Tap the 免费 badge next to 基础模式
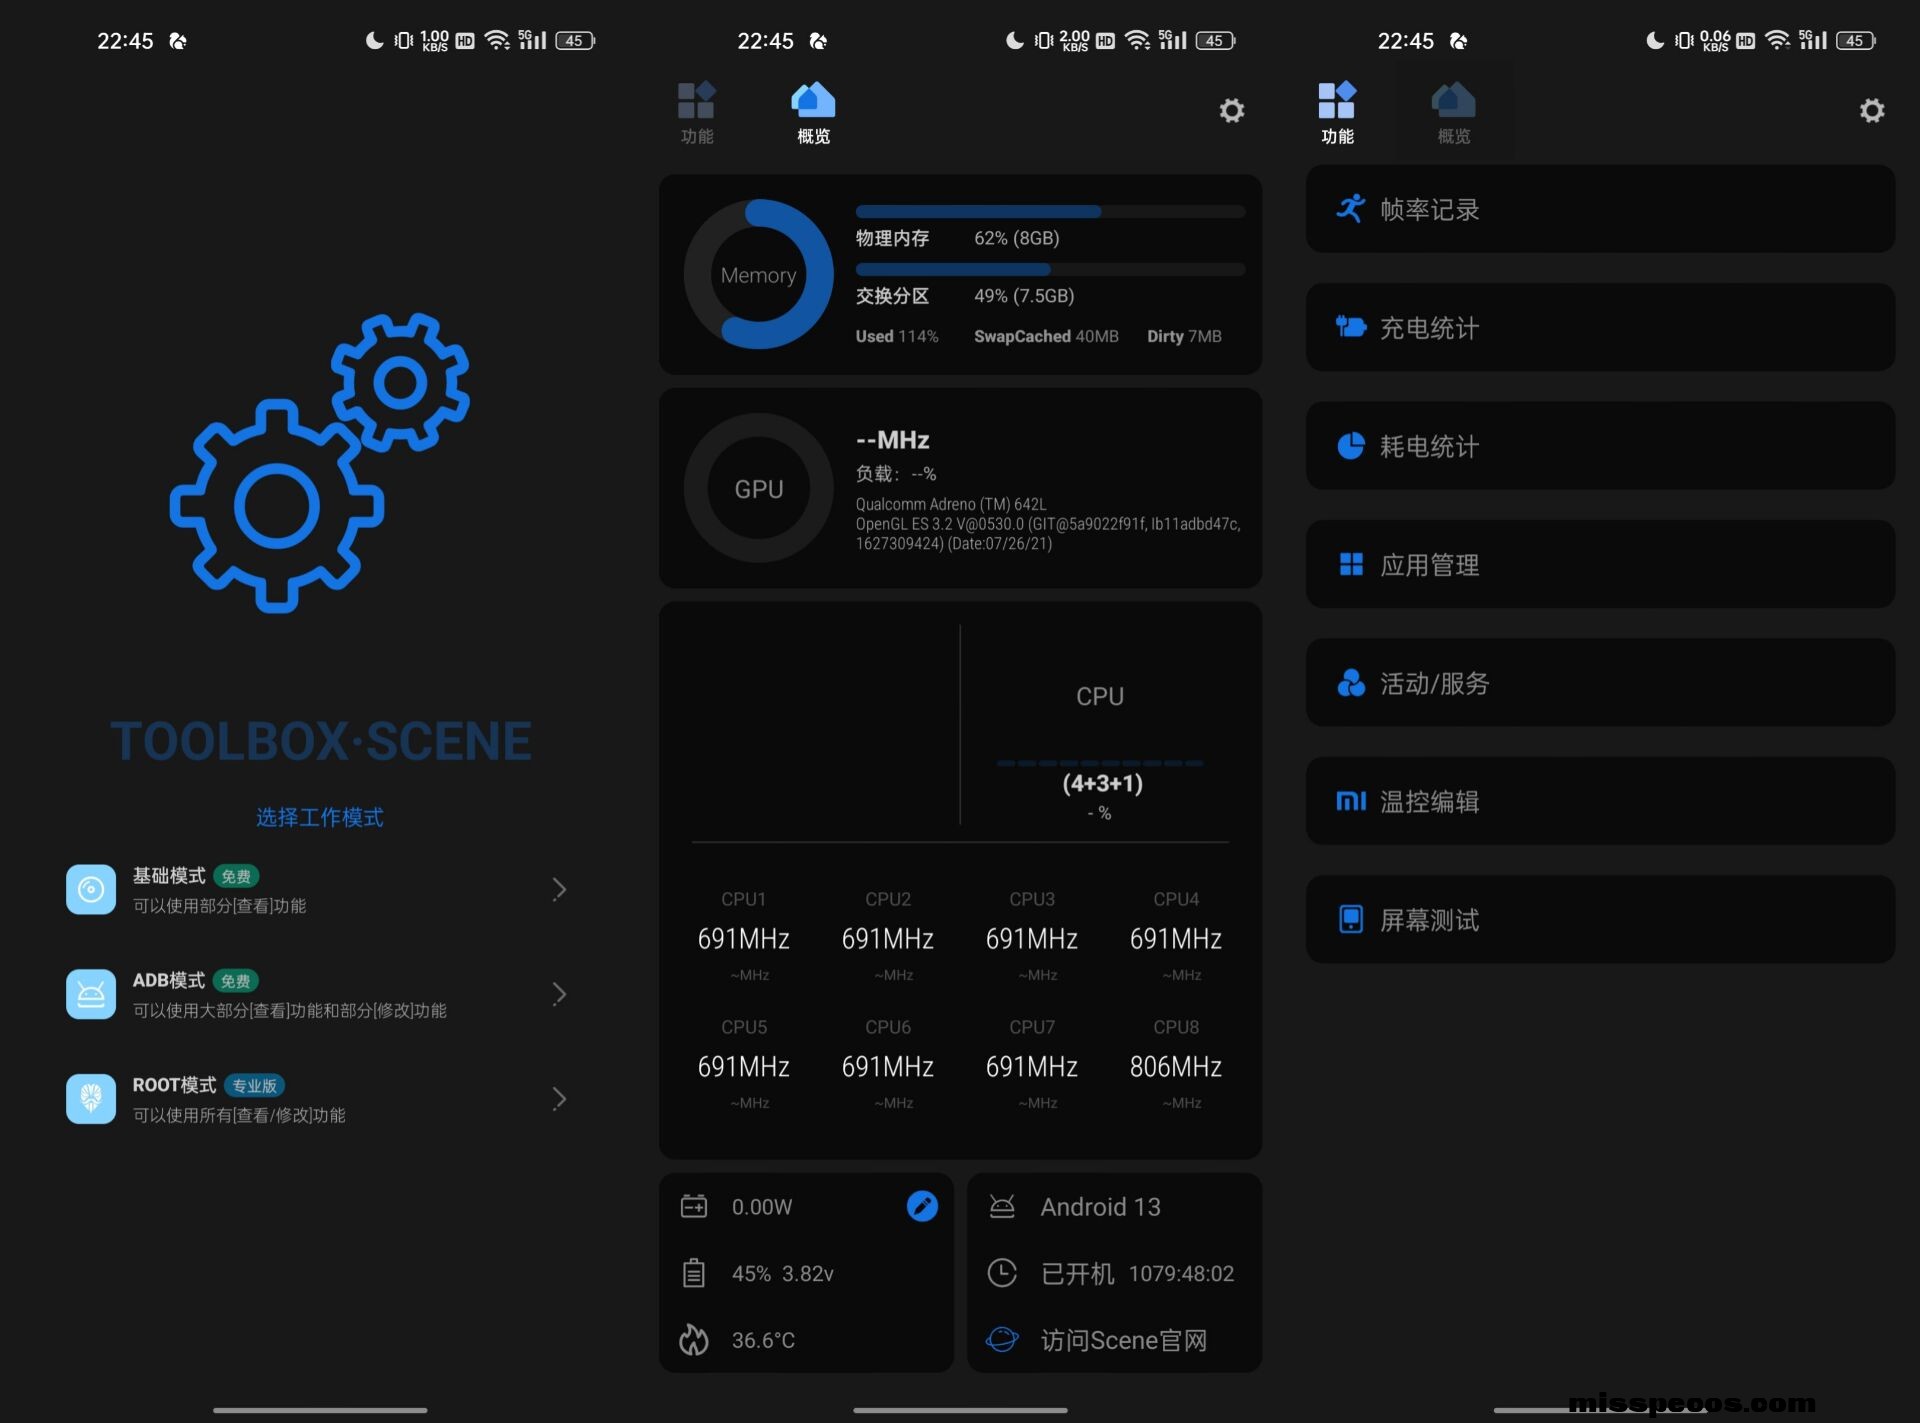 click(236, 876)
